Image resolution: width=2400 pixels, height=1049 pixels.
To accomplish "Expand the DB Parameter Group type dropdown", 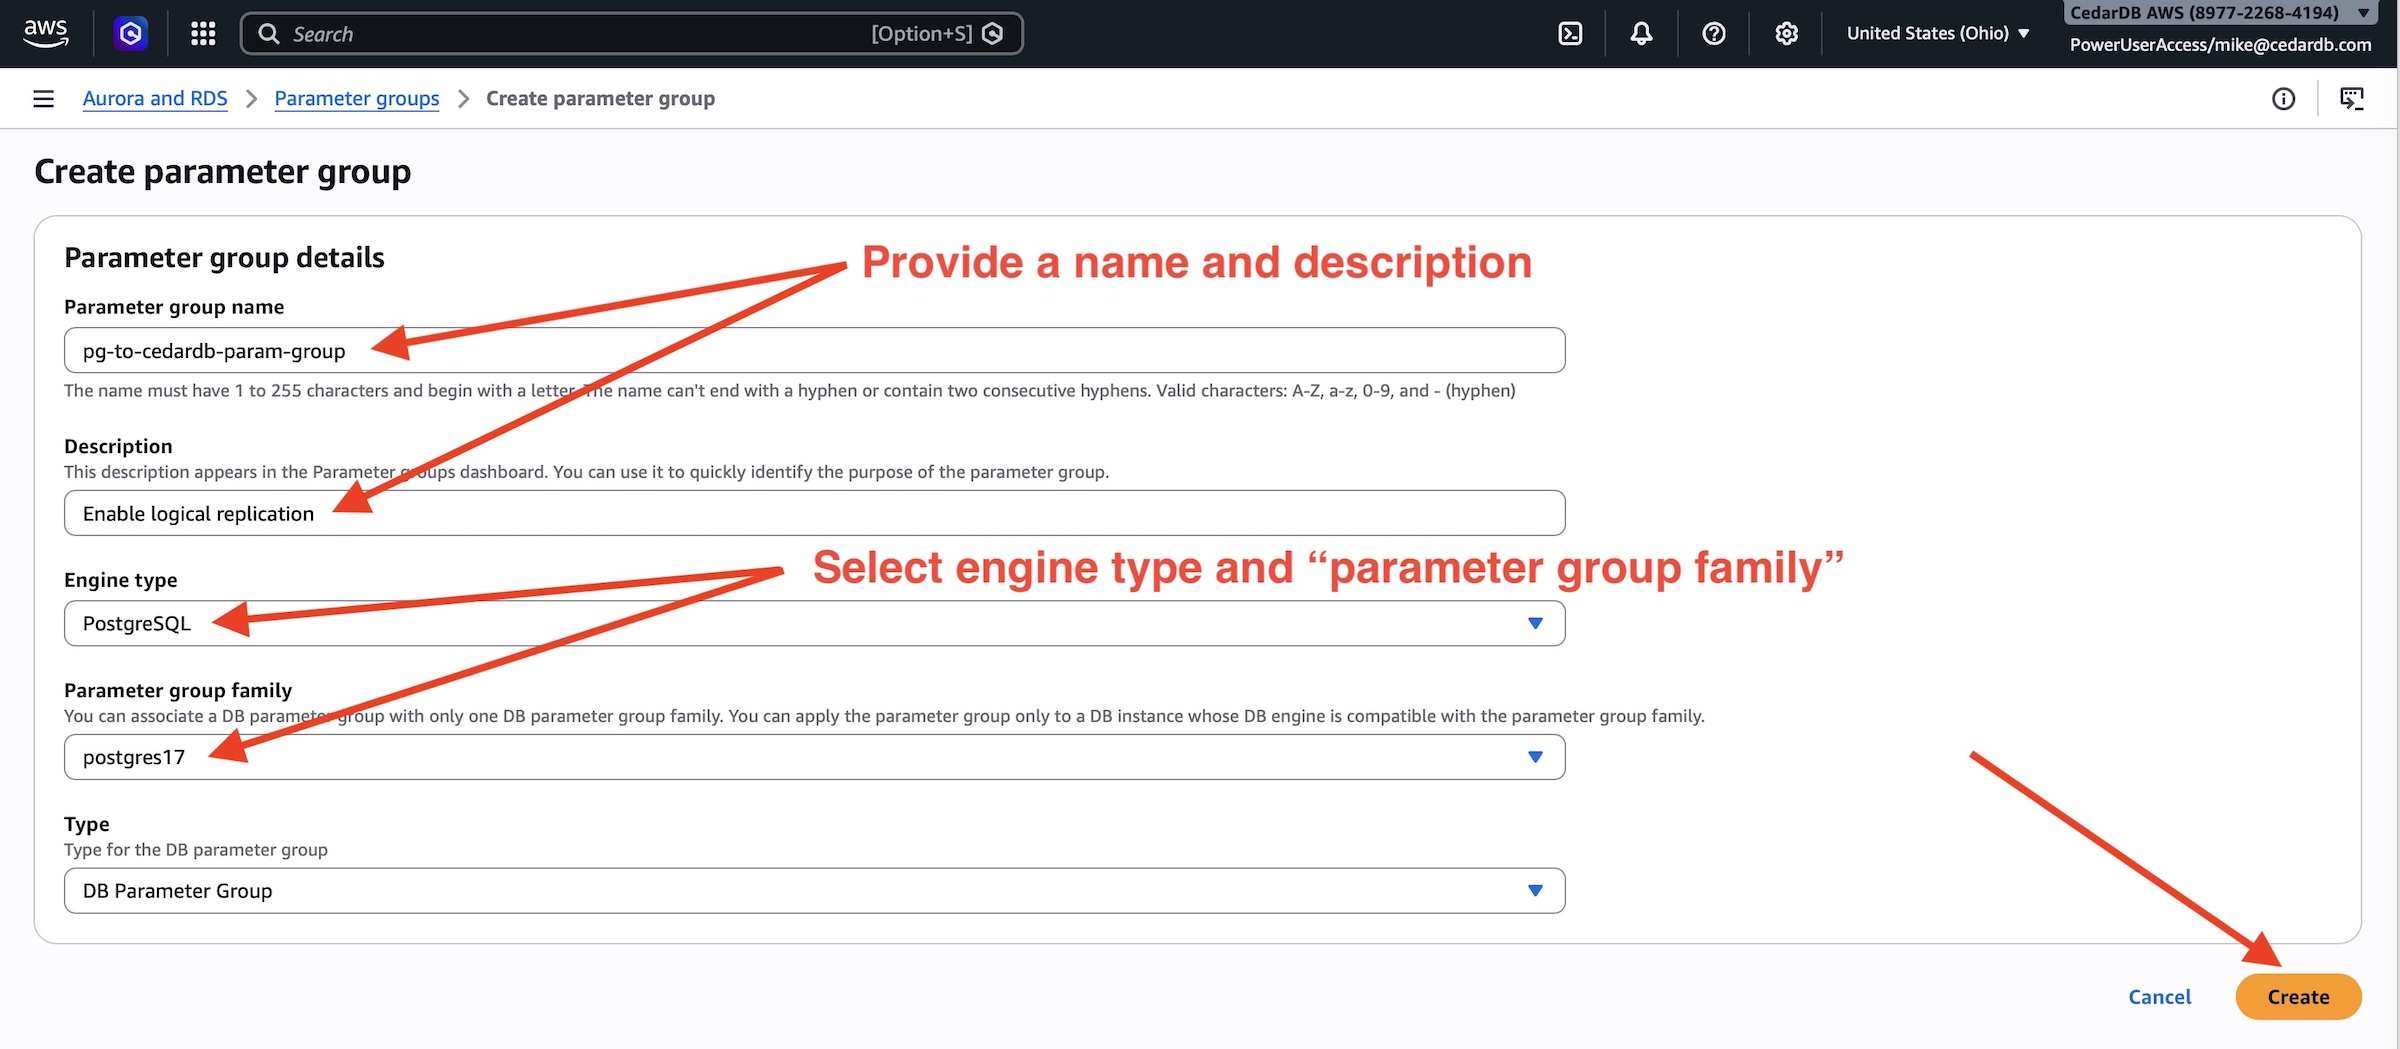I will pyautogui.click(x=1536, y=890).
